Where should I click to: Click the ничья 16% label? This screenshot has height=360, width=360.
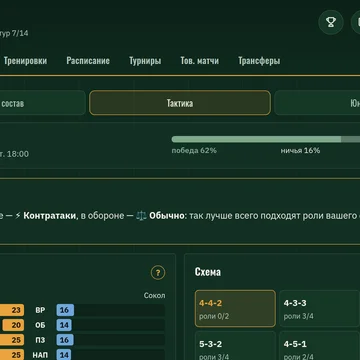coord(300,151)
